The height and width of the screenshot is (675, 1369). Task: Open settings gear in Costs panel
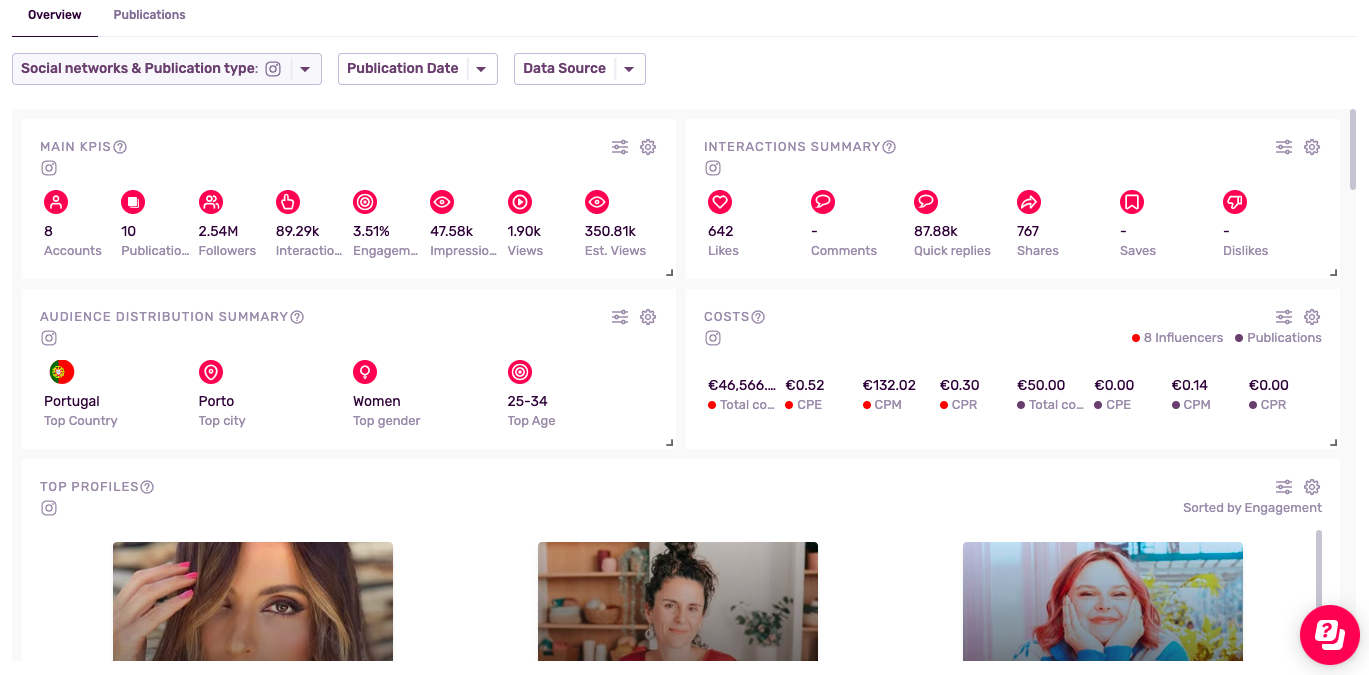click(1312, 317)
